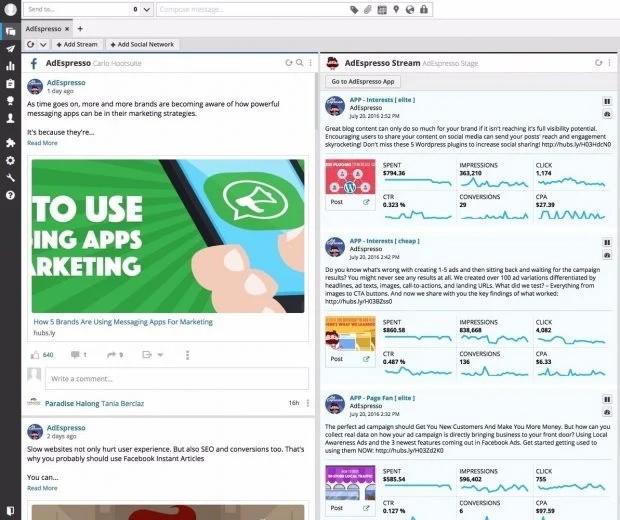Pause the APP - Interests elite campaign

[x=607, y=101]
